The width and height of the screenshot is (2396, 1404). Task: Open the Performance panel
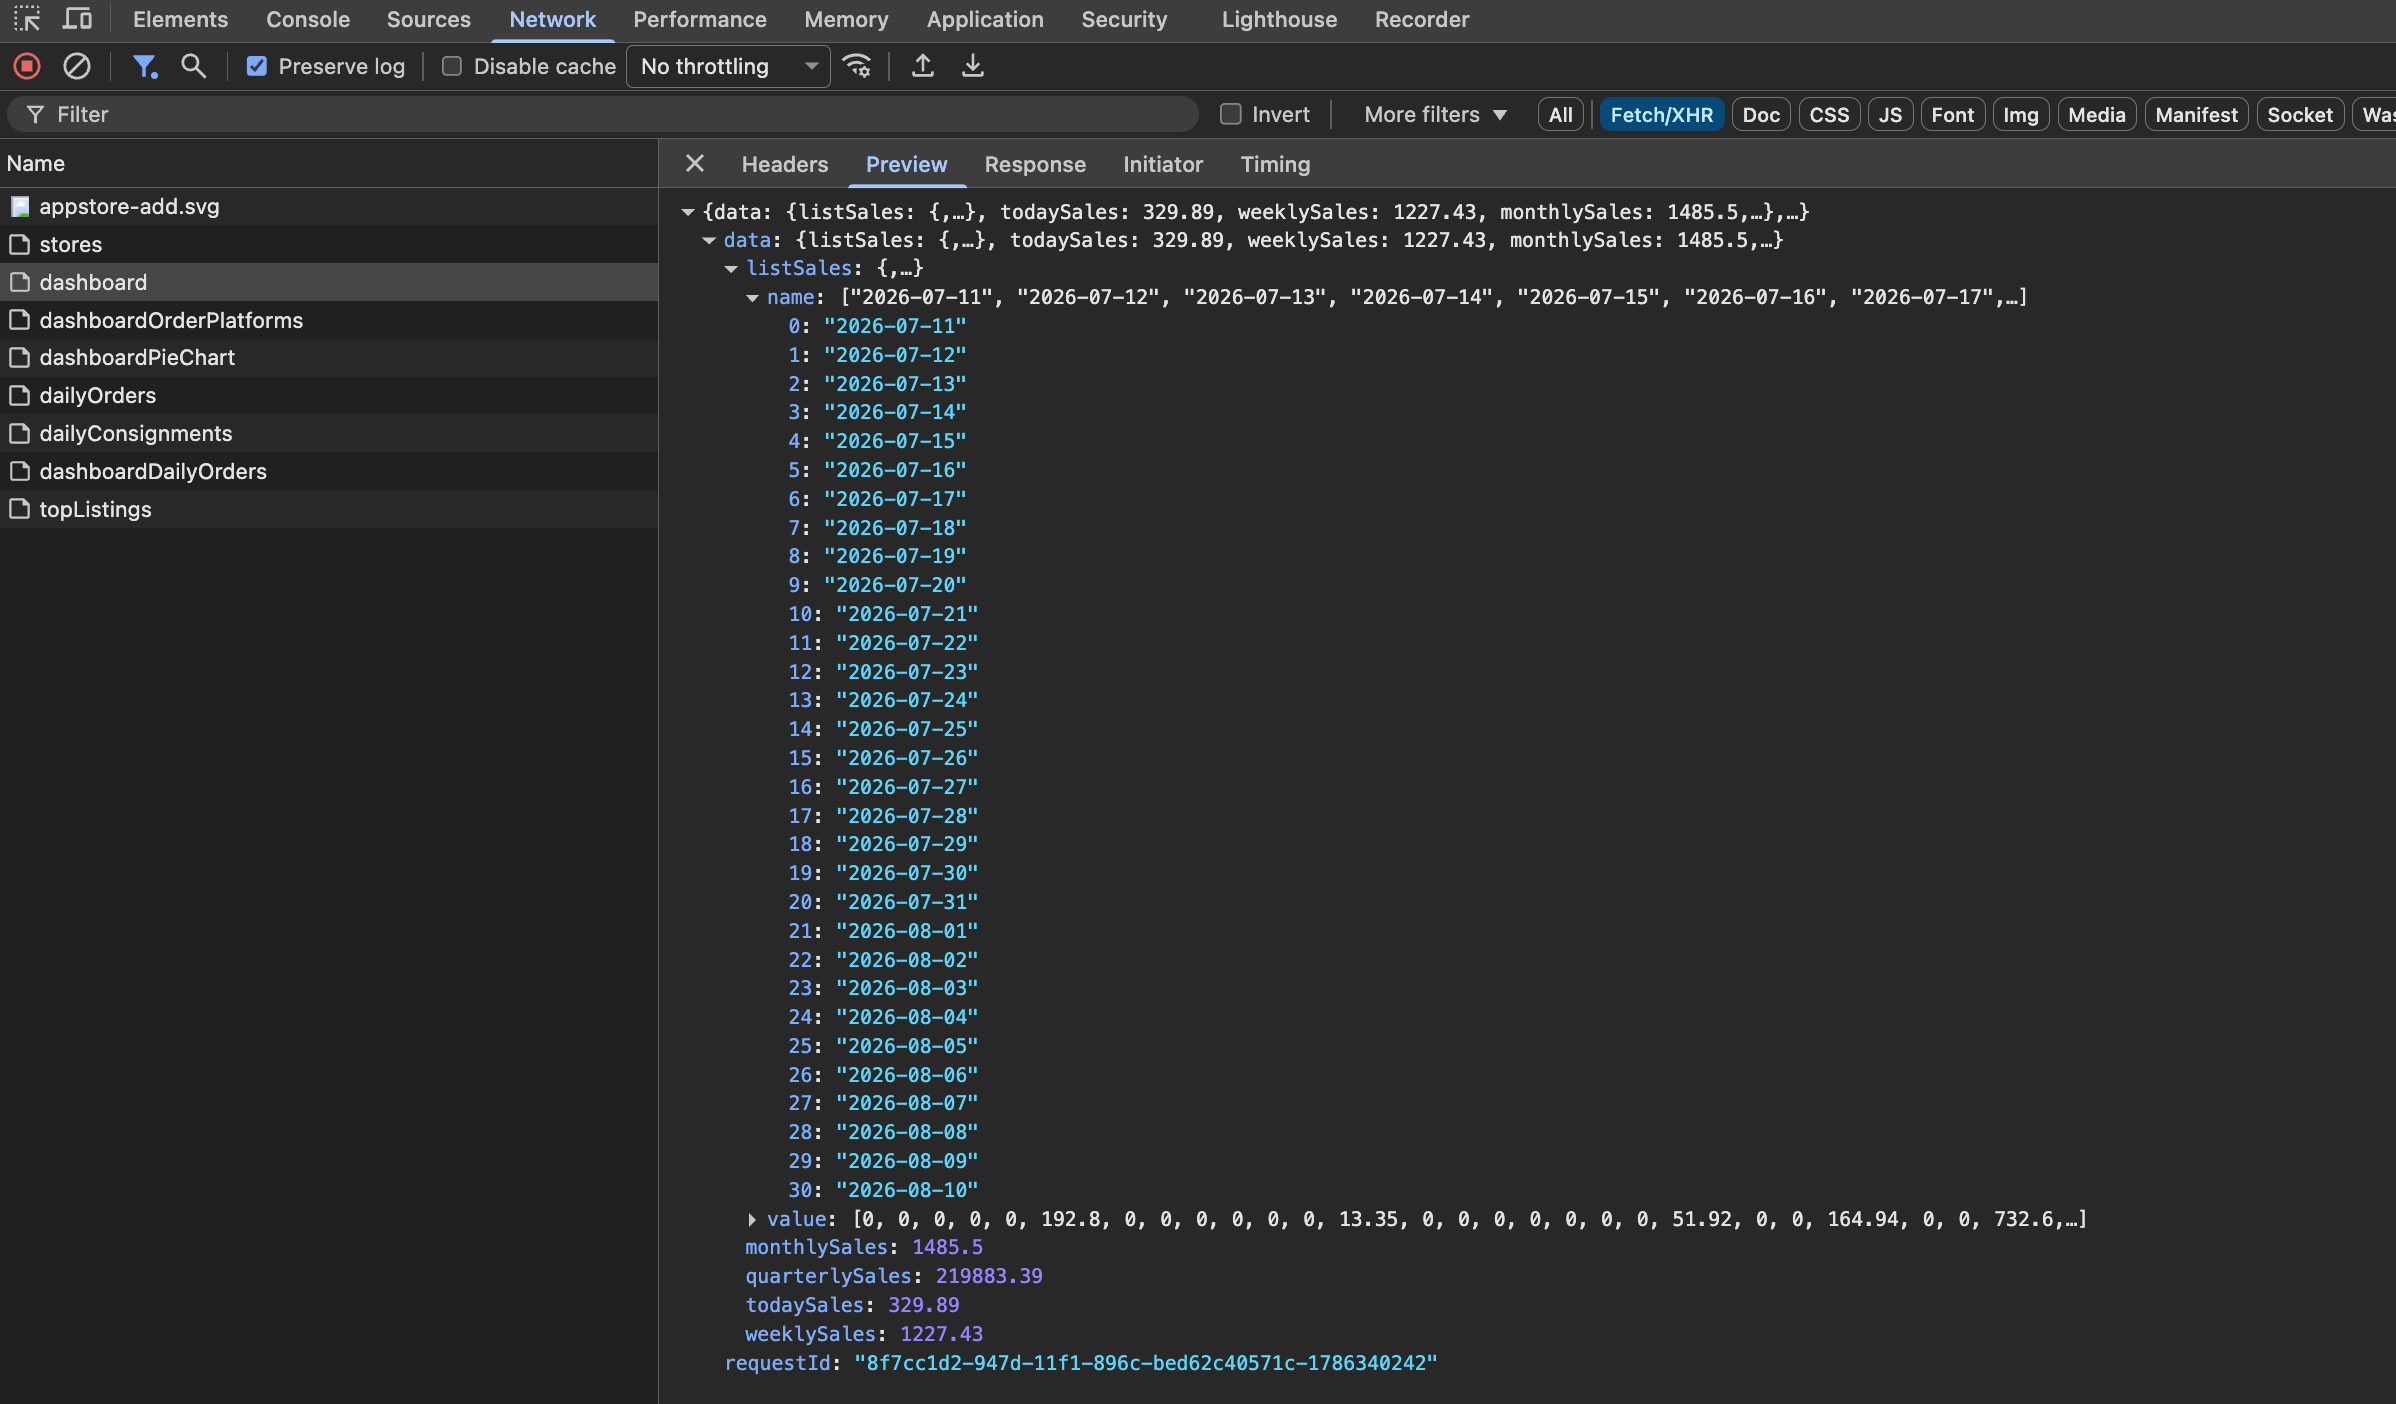click(700, 19)
